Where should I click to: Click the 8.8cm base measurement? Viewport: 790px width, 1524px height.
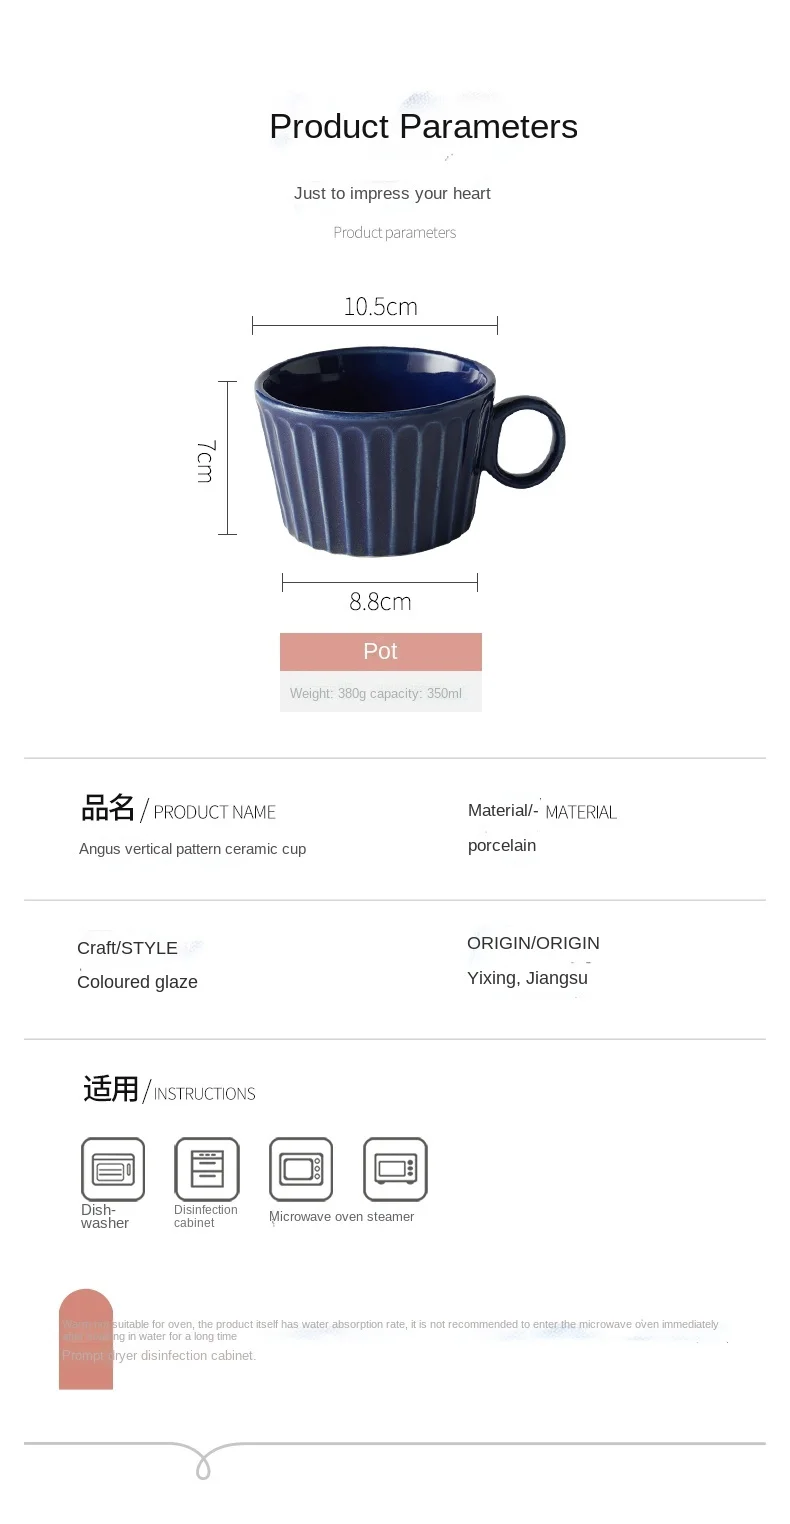(380, 601)
